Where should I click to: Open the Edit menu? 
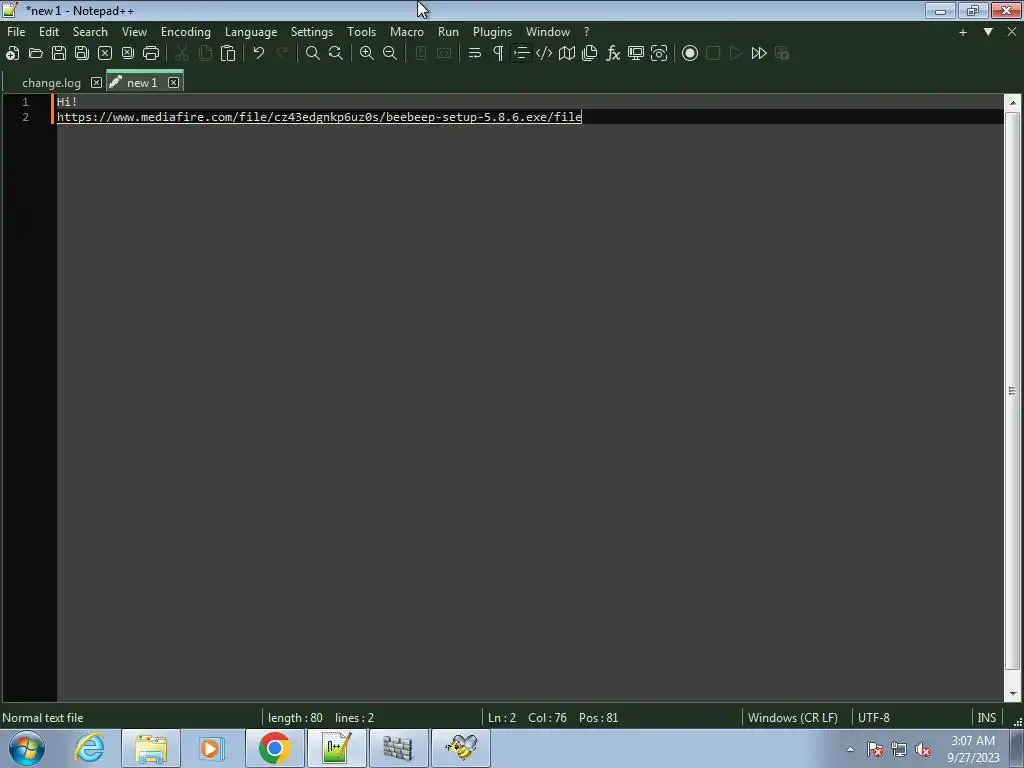coord(49,32)
